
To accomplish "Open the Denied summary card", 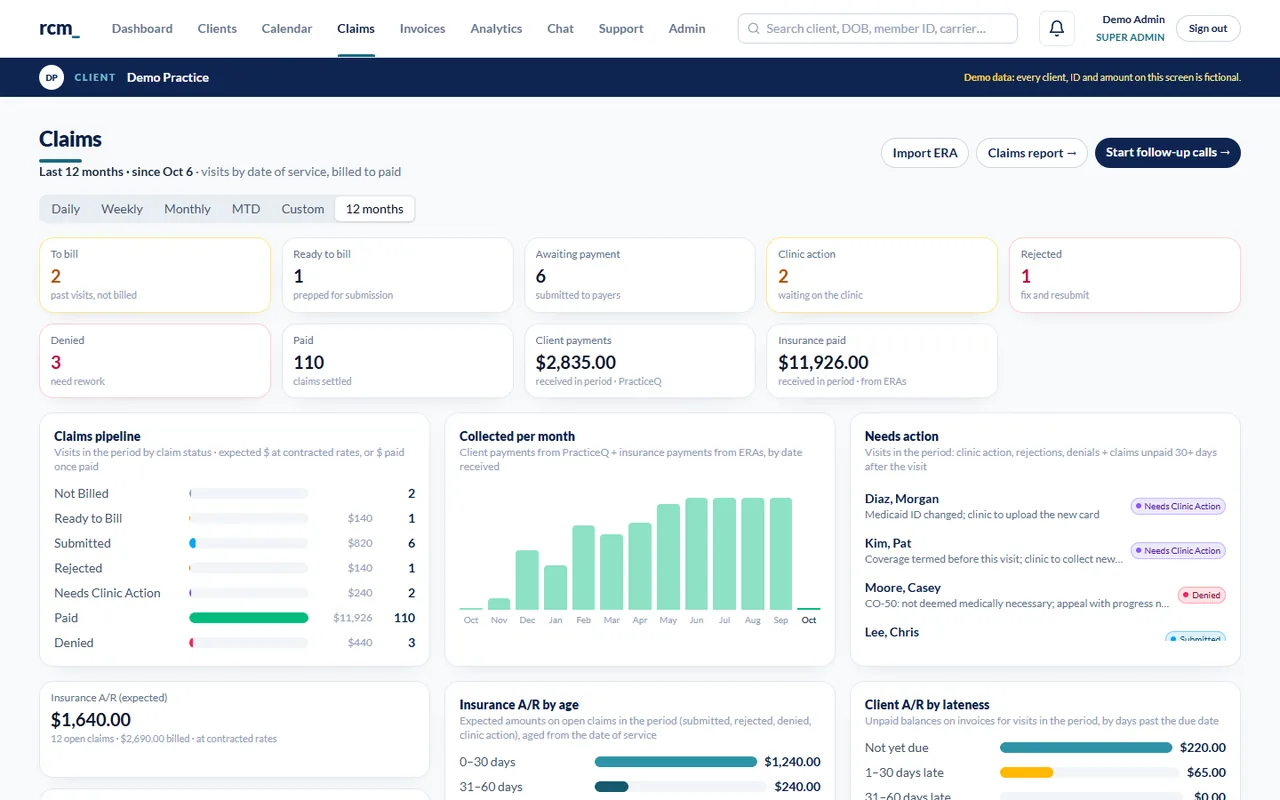I will click(155, 361).
